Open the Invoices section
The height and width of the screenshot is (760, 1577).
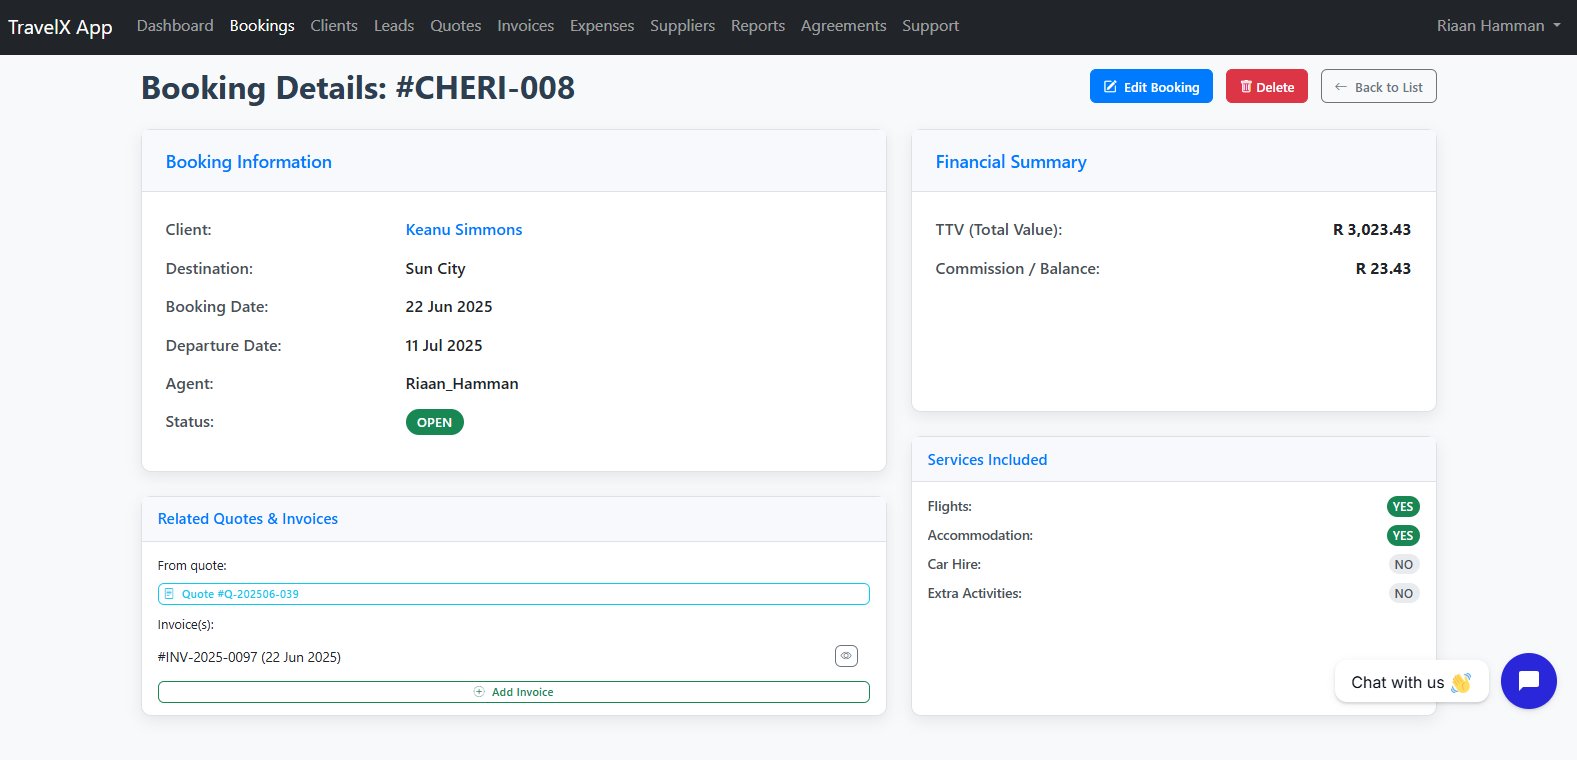click(525, 26)
